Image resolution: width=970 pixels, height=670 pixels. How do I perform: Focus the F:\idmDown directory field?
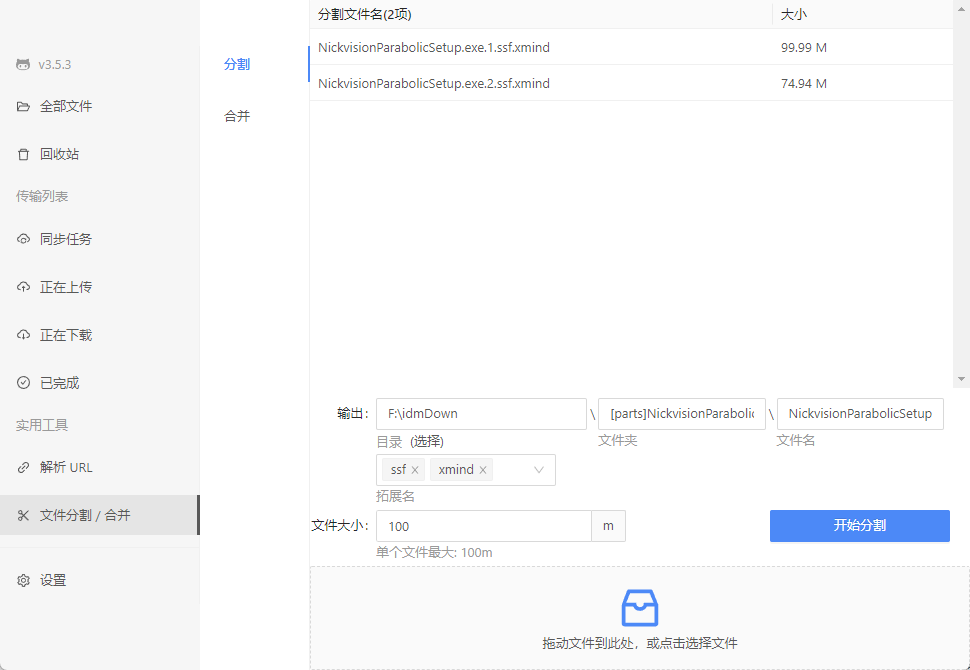(481, 414)
